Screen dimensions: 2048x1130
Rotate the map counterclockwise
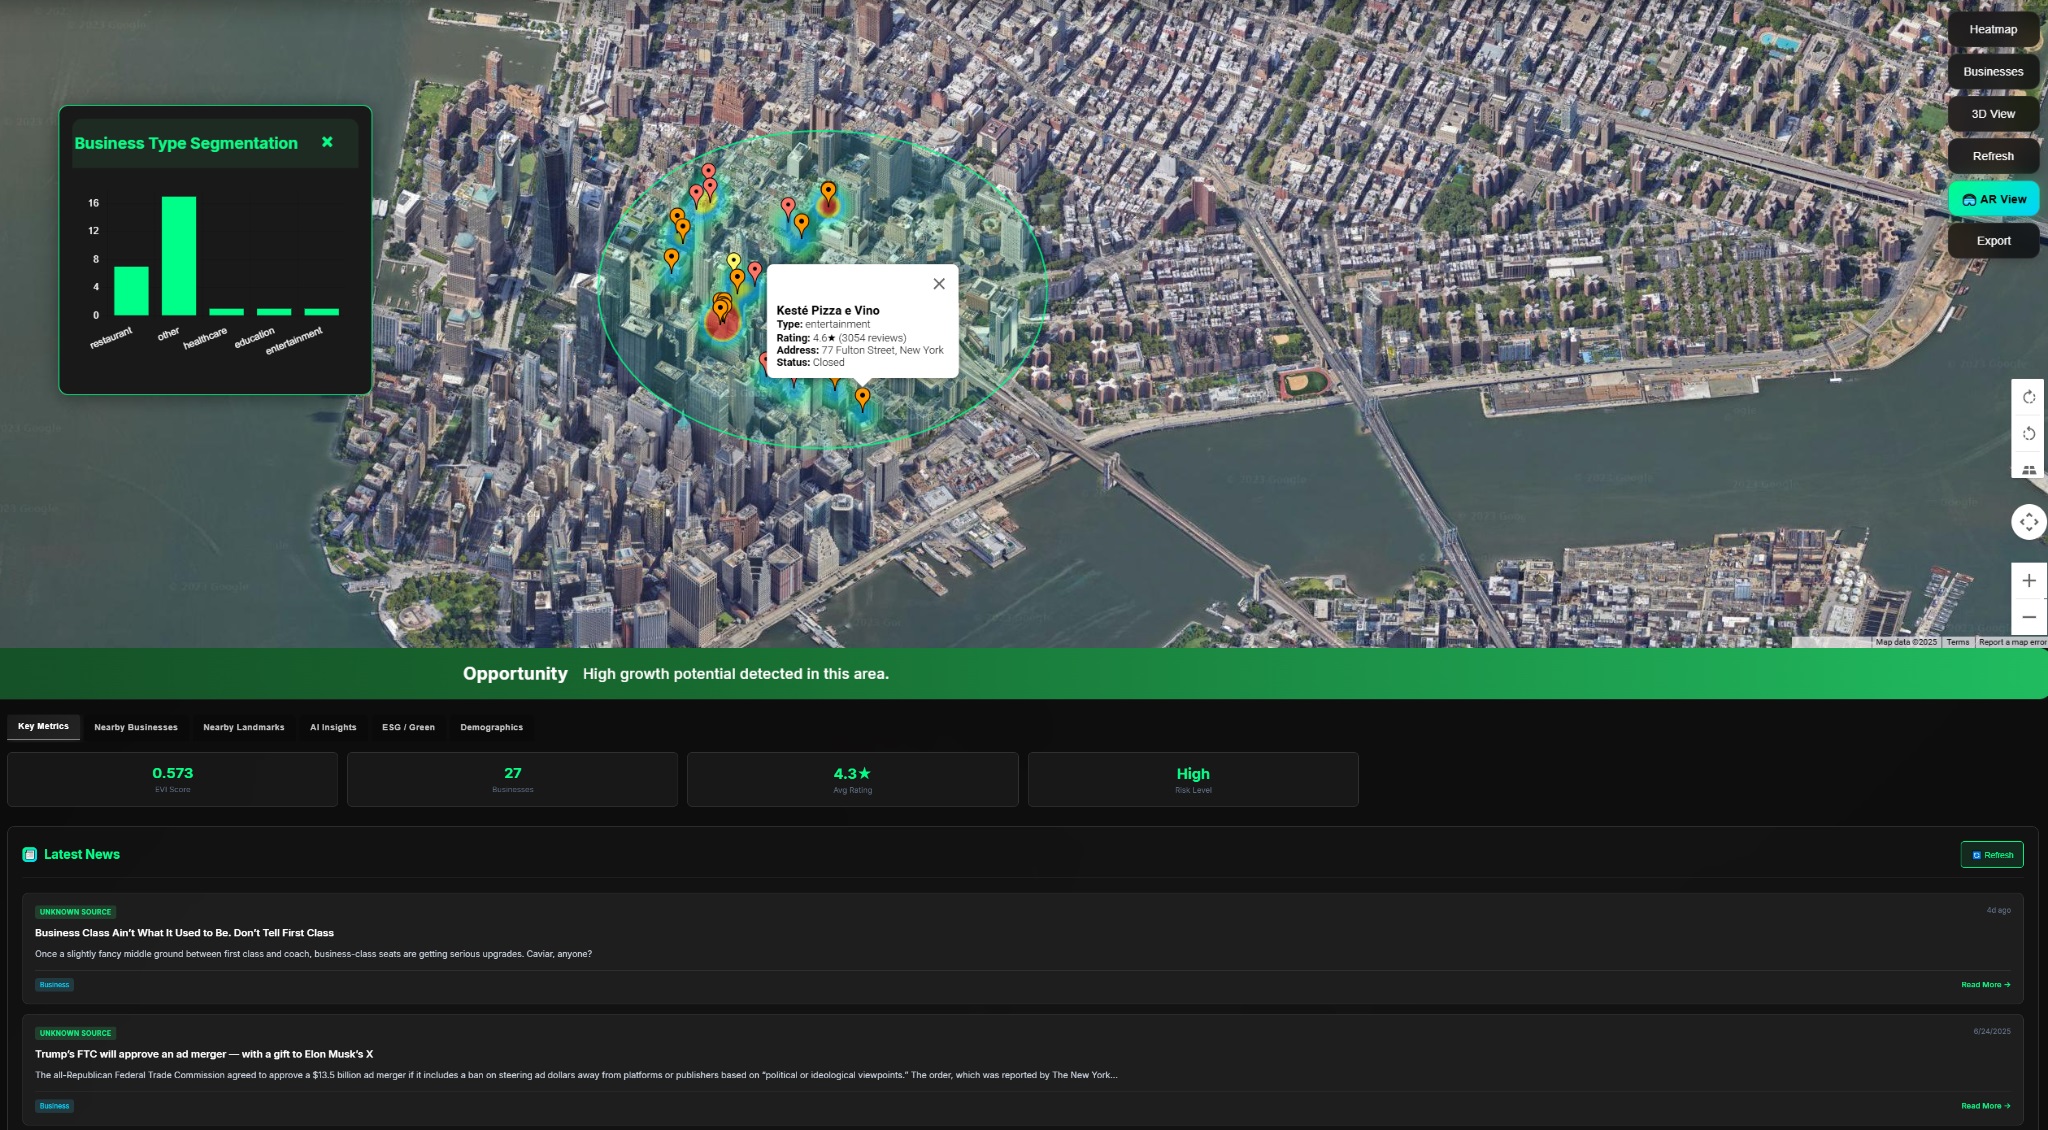pyautogui.click(x=2029, y=434)
